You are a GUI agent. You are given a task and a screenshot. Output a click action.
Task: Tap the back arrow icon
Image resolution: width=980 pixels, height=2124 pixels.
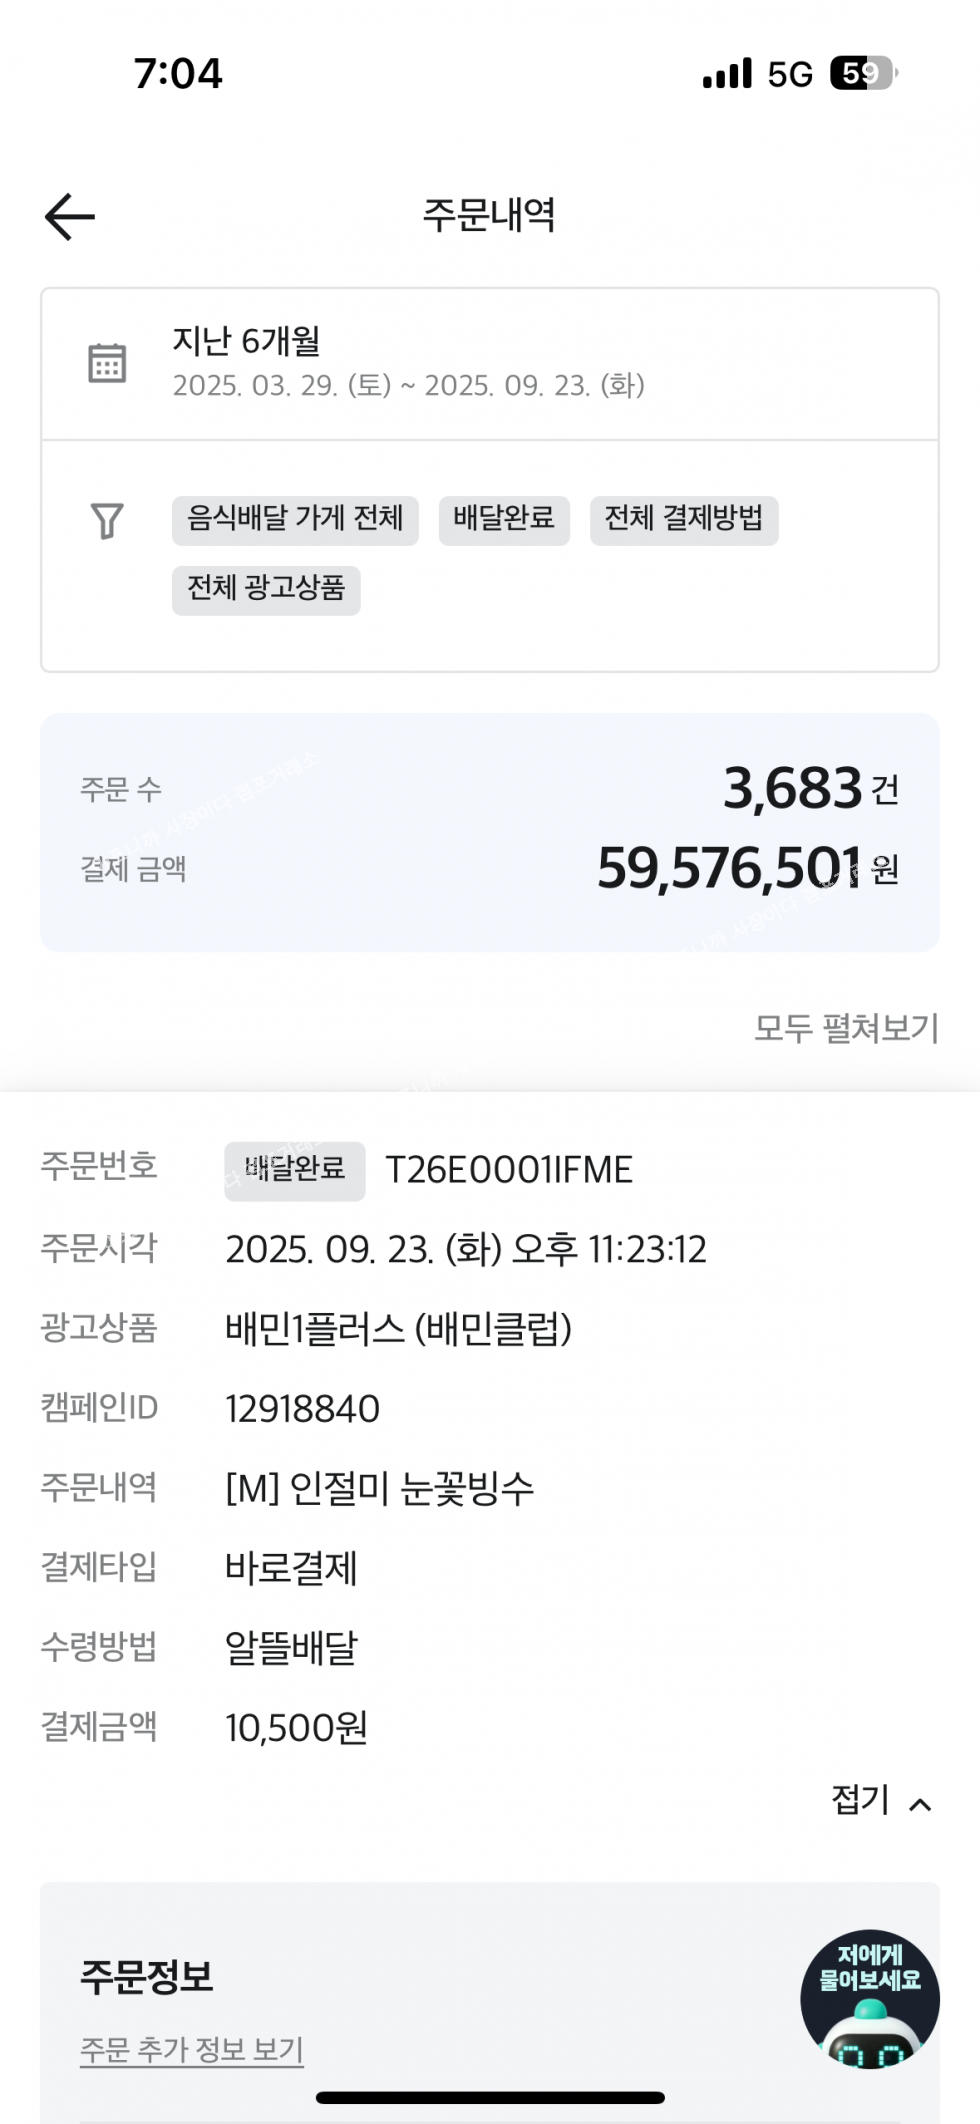tap(70, 216)
